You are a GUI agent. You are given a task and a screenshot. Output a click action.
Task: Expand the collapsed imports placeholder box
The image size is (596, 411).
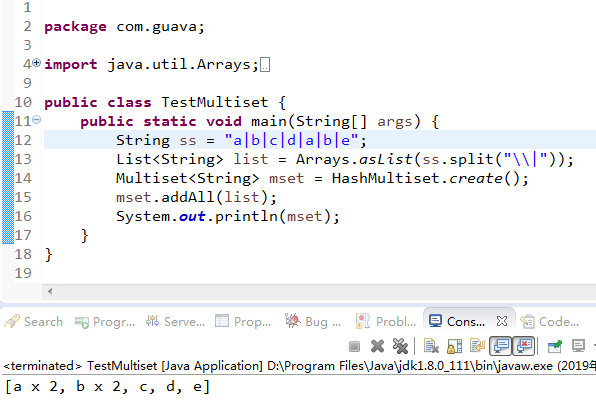click(x=265, y=65)
